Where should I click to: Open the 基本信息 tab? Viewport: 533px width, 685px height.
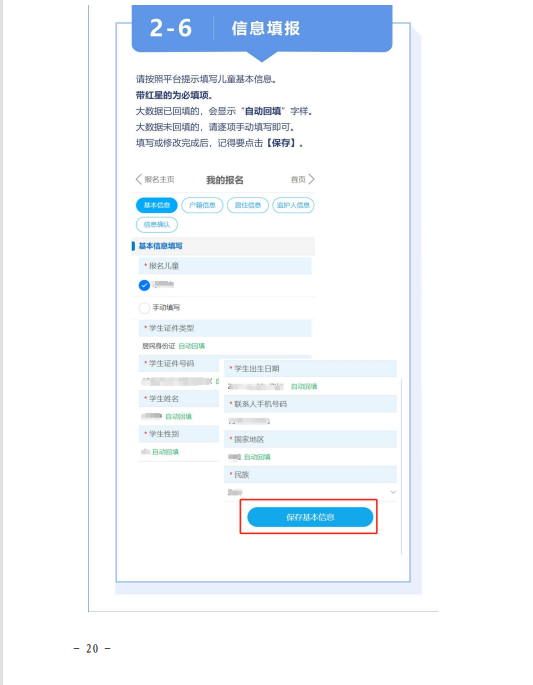157,205
